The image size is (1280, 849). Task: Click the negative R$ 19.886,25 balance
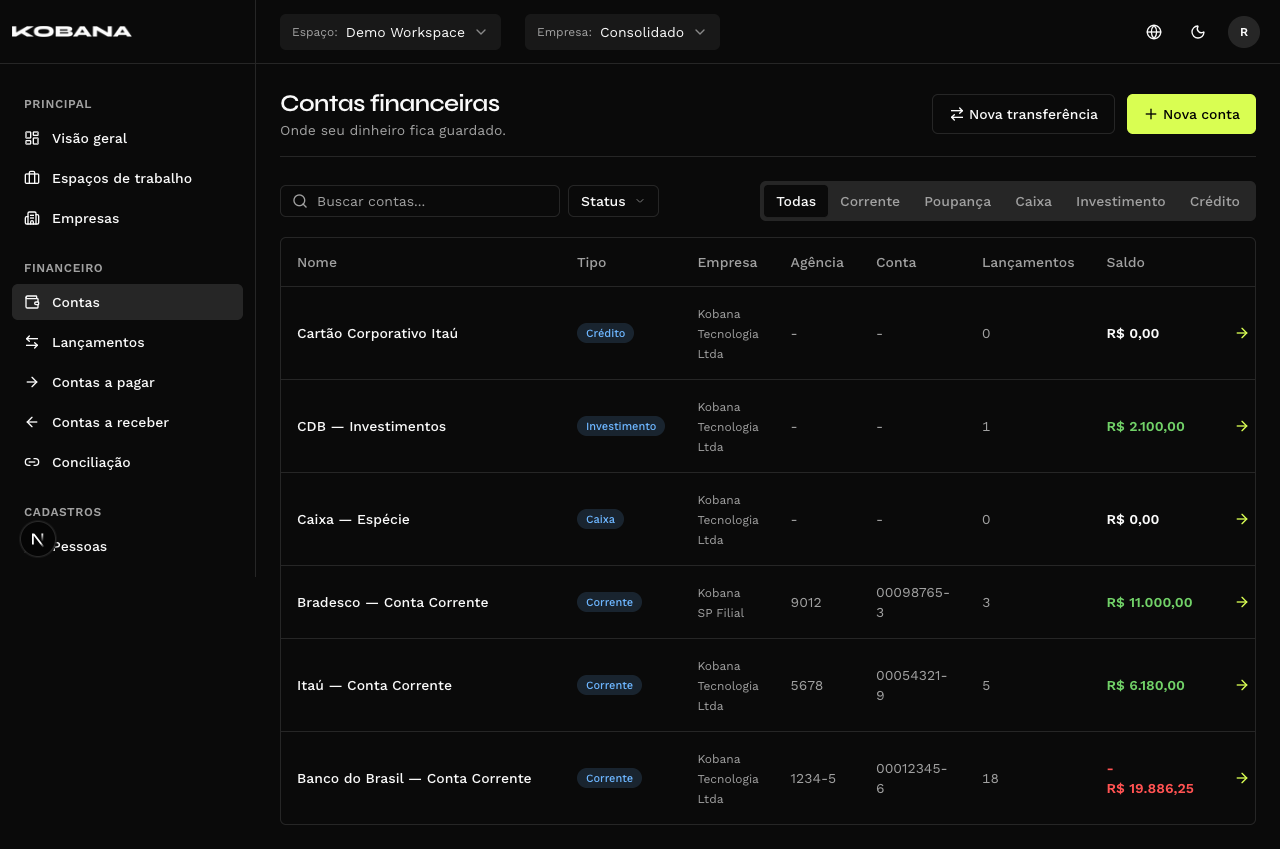pos(1150,778)
